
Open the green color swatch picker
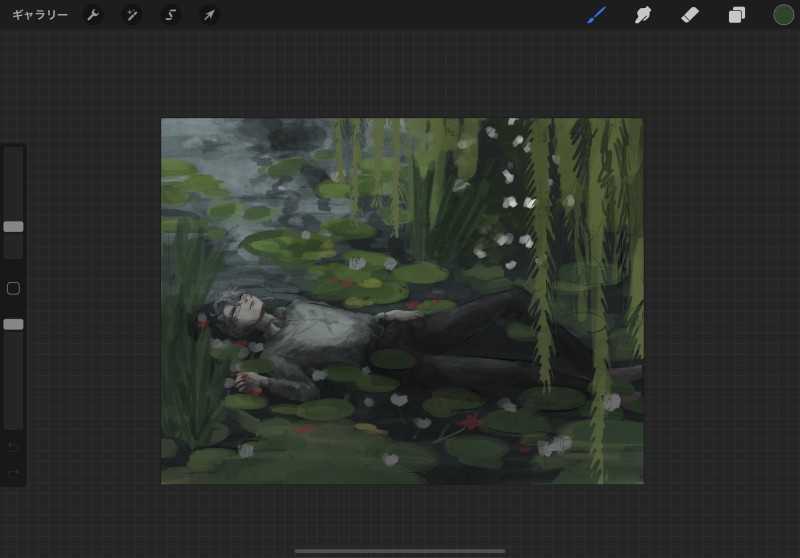point(783,15)
